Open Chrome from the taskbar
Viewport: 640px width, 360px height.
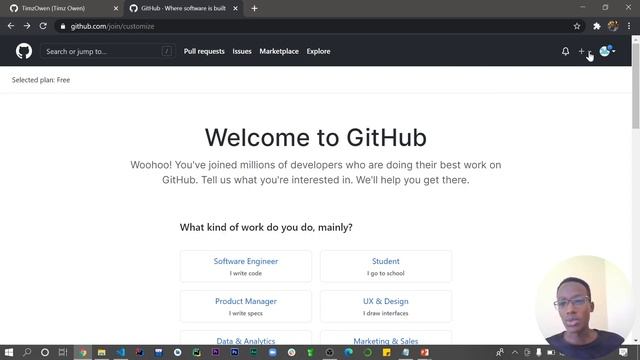tap(83, 352)
